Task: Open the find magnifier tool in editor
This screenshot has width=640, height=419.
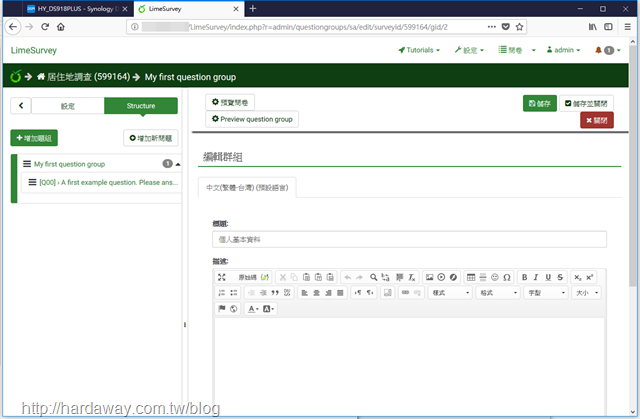Action: point(373,277)
